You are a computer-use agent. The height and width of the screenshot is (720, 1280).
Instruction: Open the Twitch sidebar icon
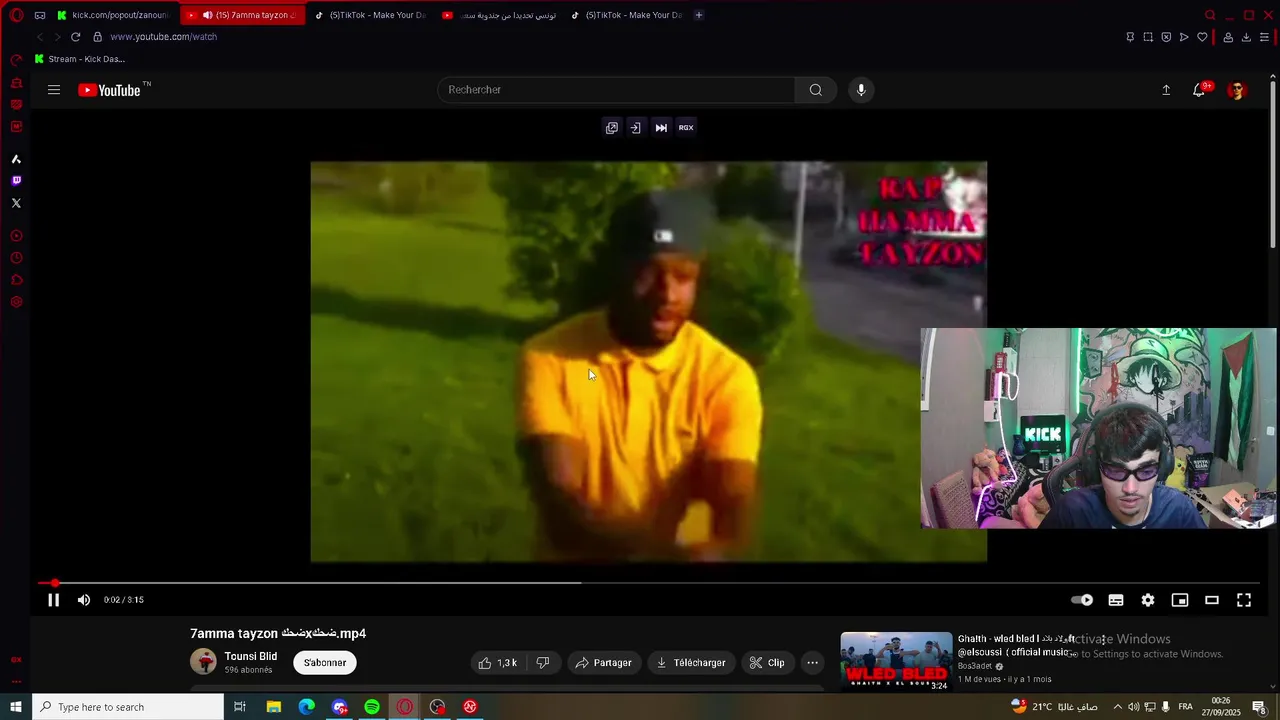16,181
